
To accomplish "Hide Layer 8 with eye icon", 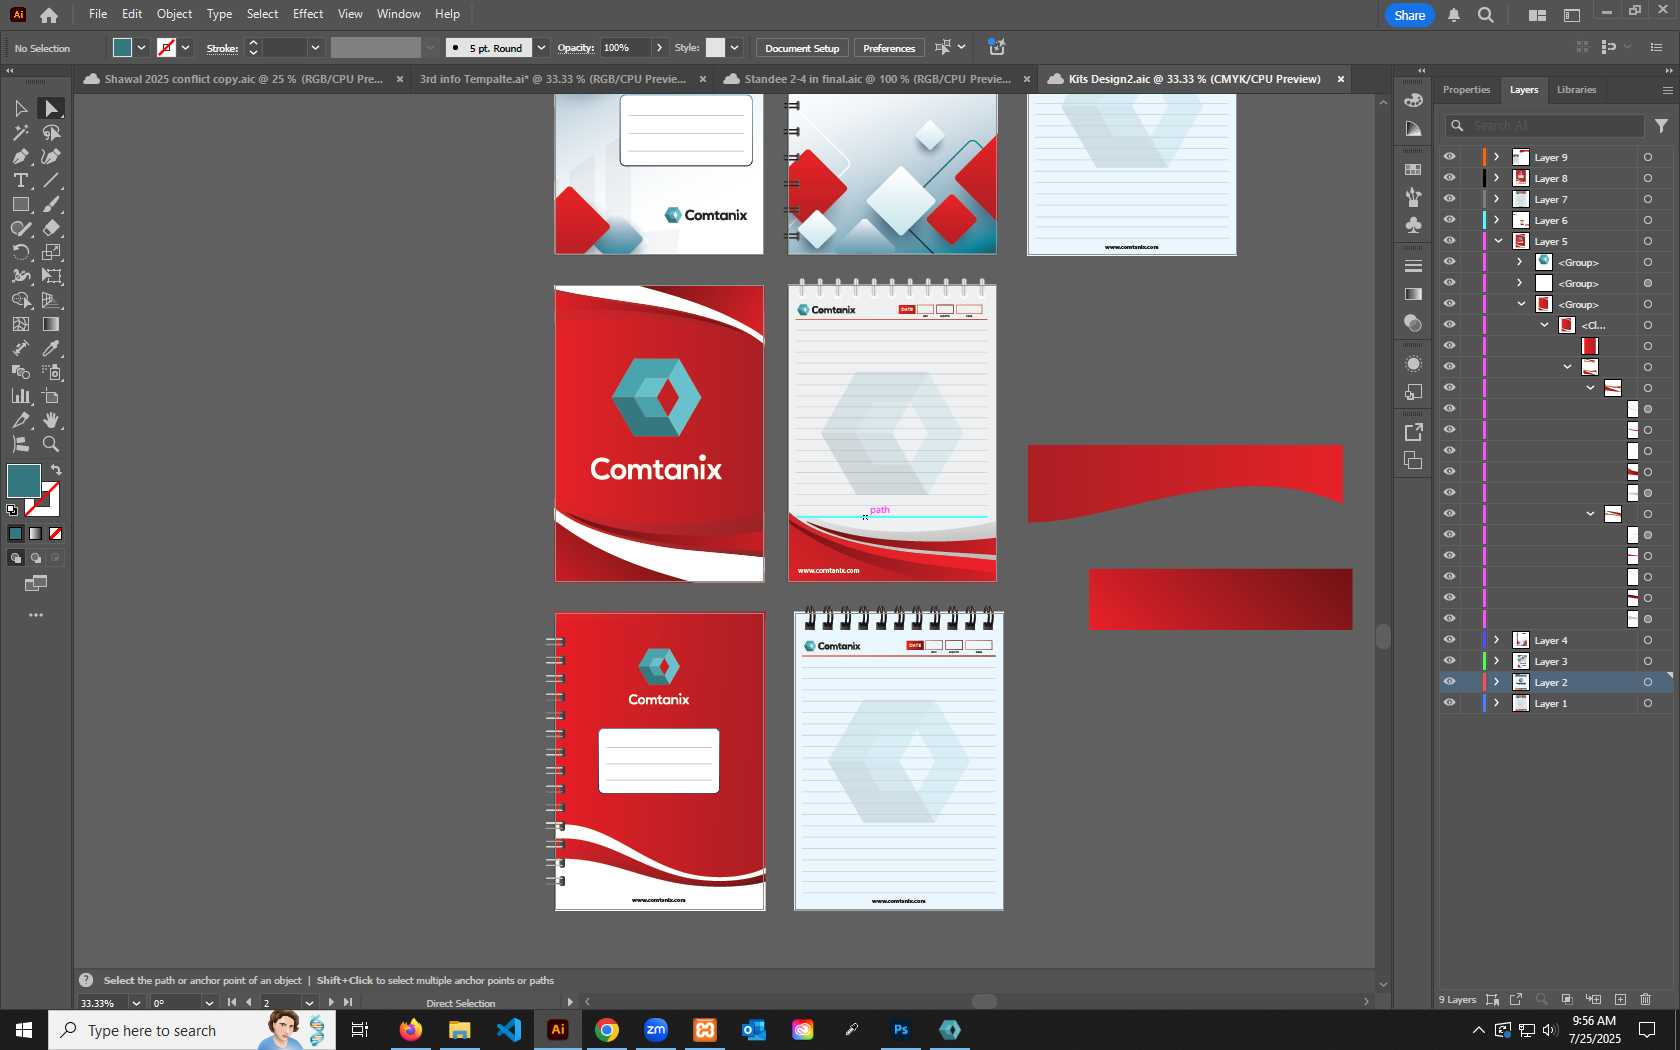I will (x=1449, y=178).
